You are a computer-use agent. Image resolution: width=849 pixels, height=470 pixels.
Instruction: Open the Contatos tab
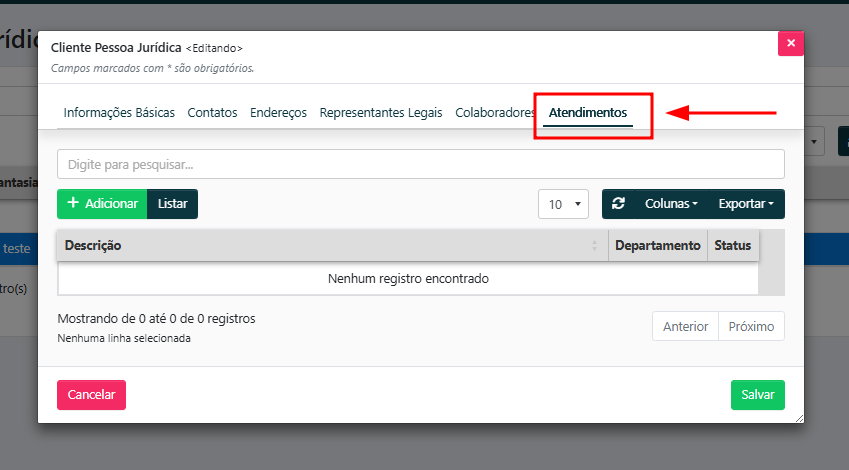[212, 113]
